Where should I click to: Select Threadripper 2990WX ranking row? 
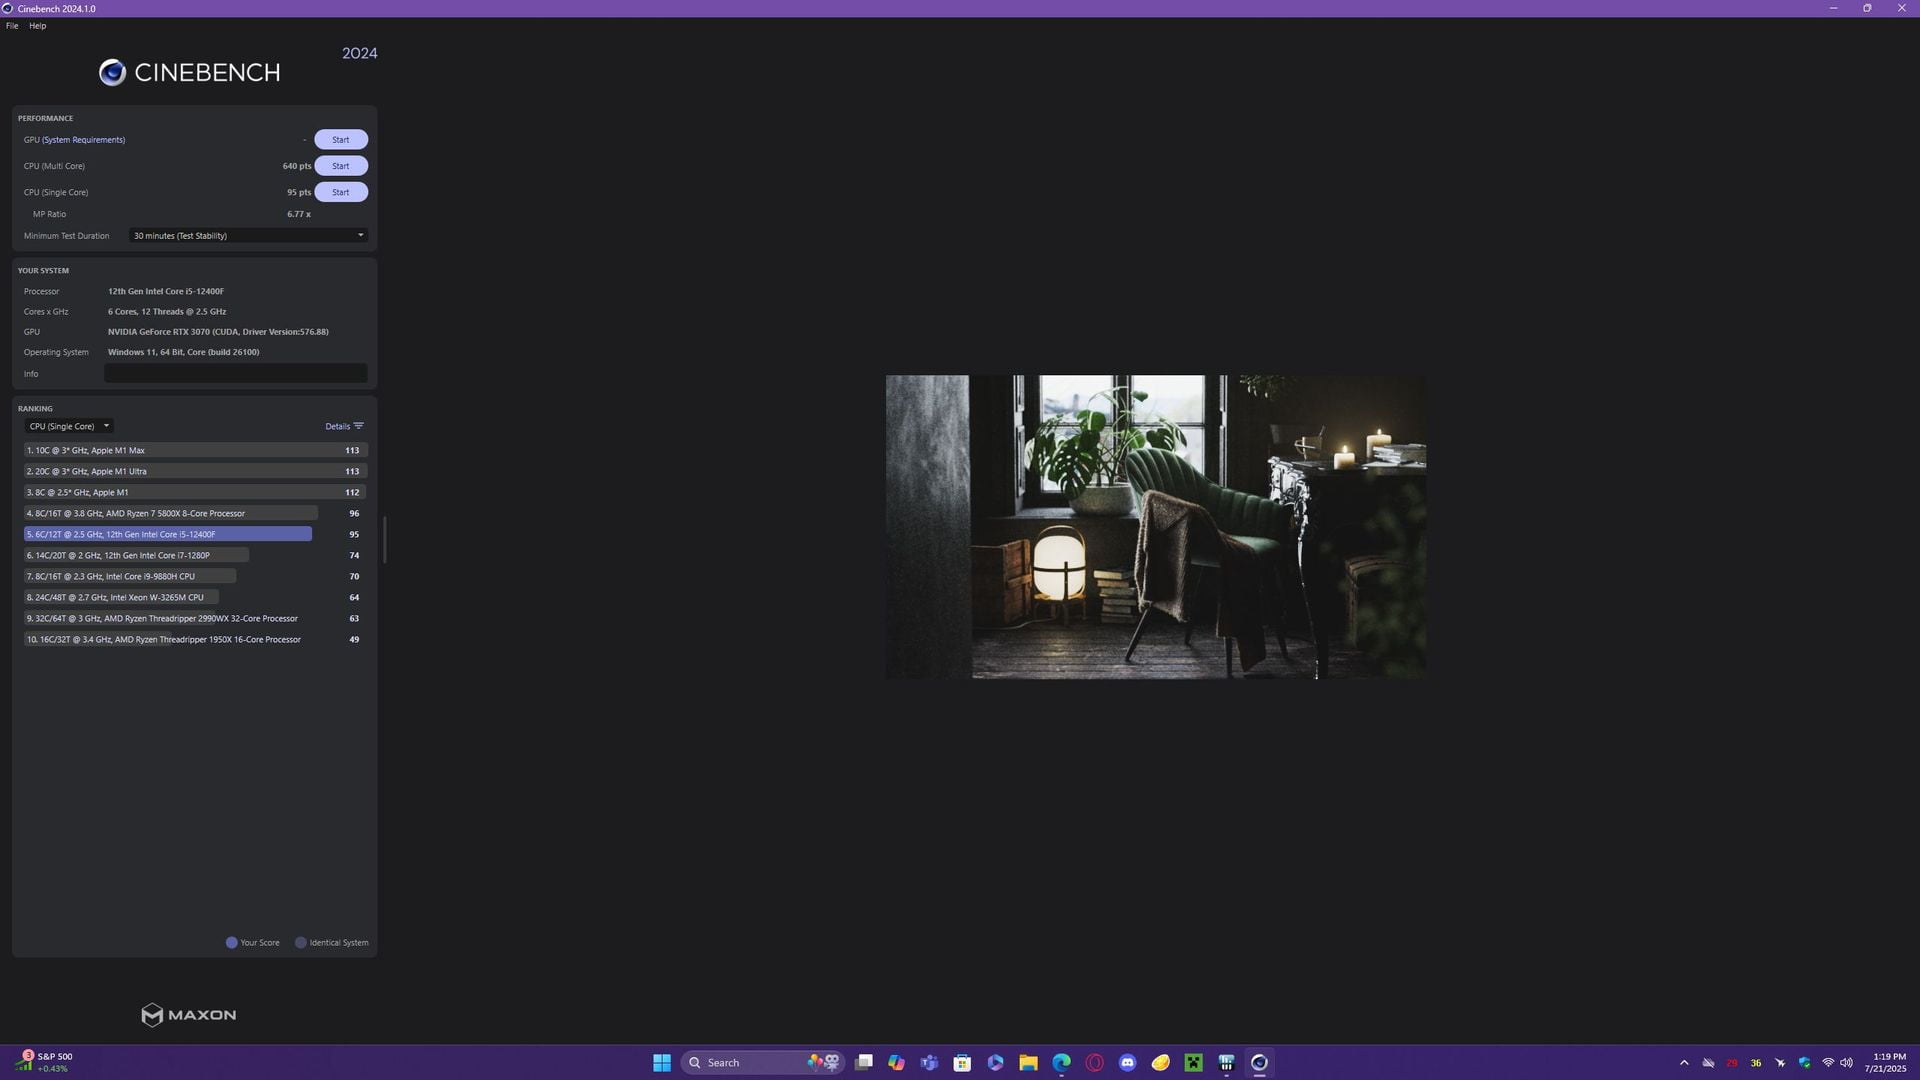click(195, 618)
